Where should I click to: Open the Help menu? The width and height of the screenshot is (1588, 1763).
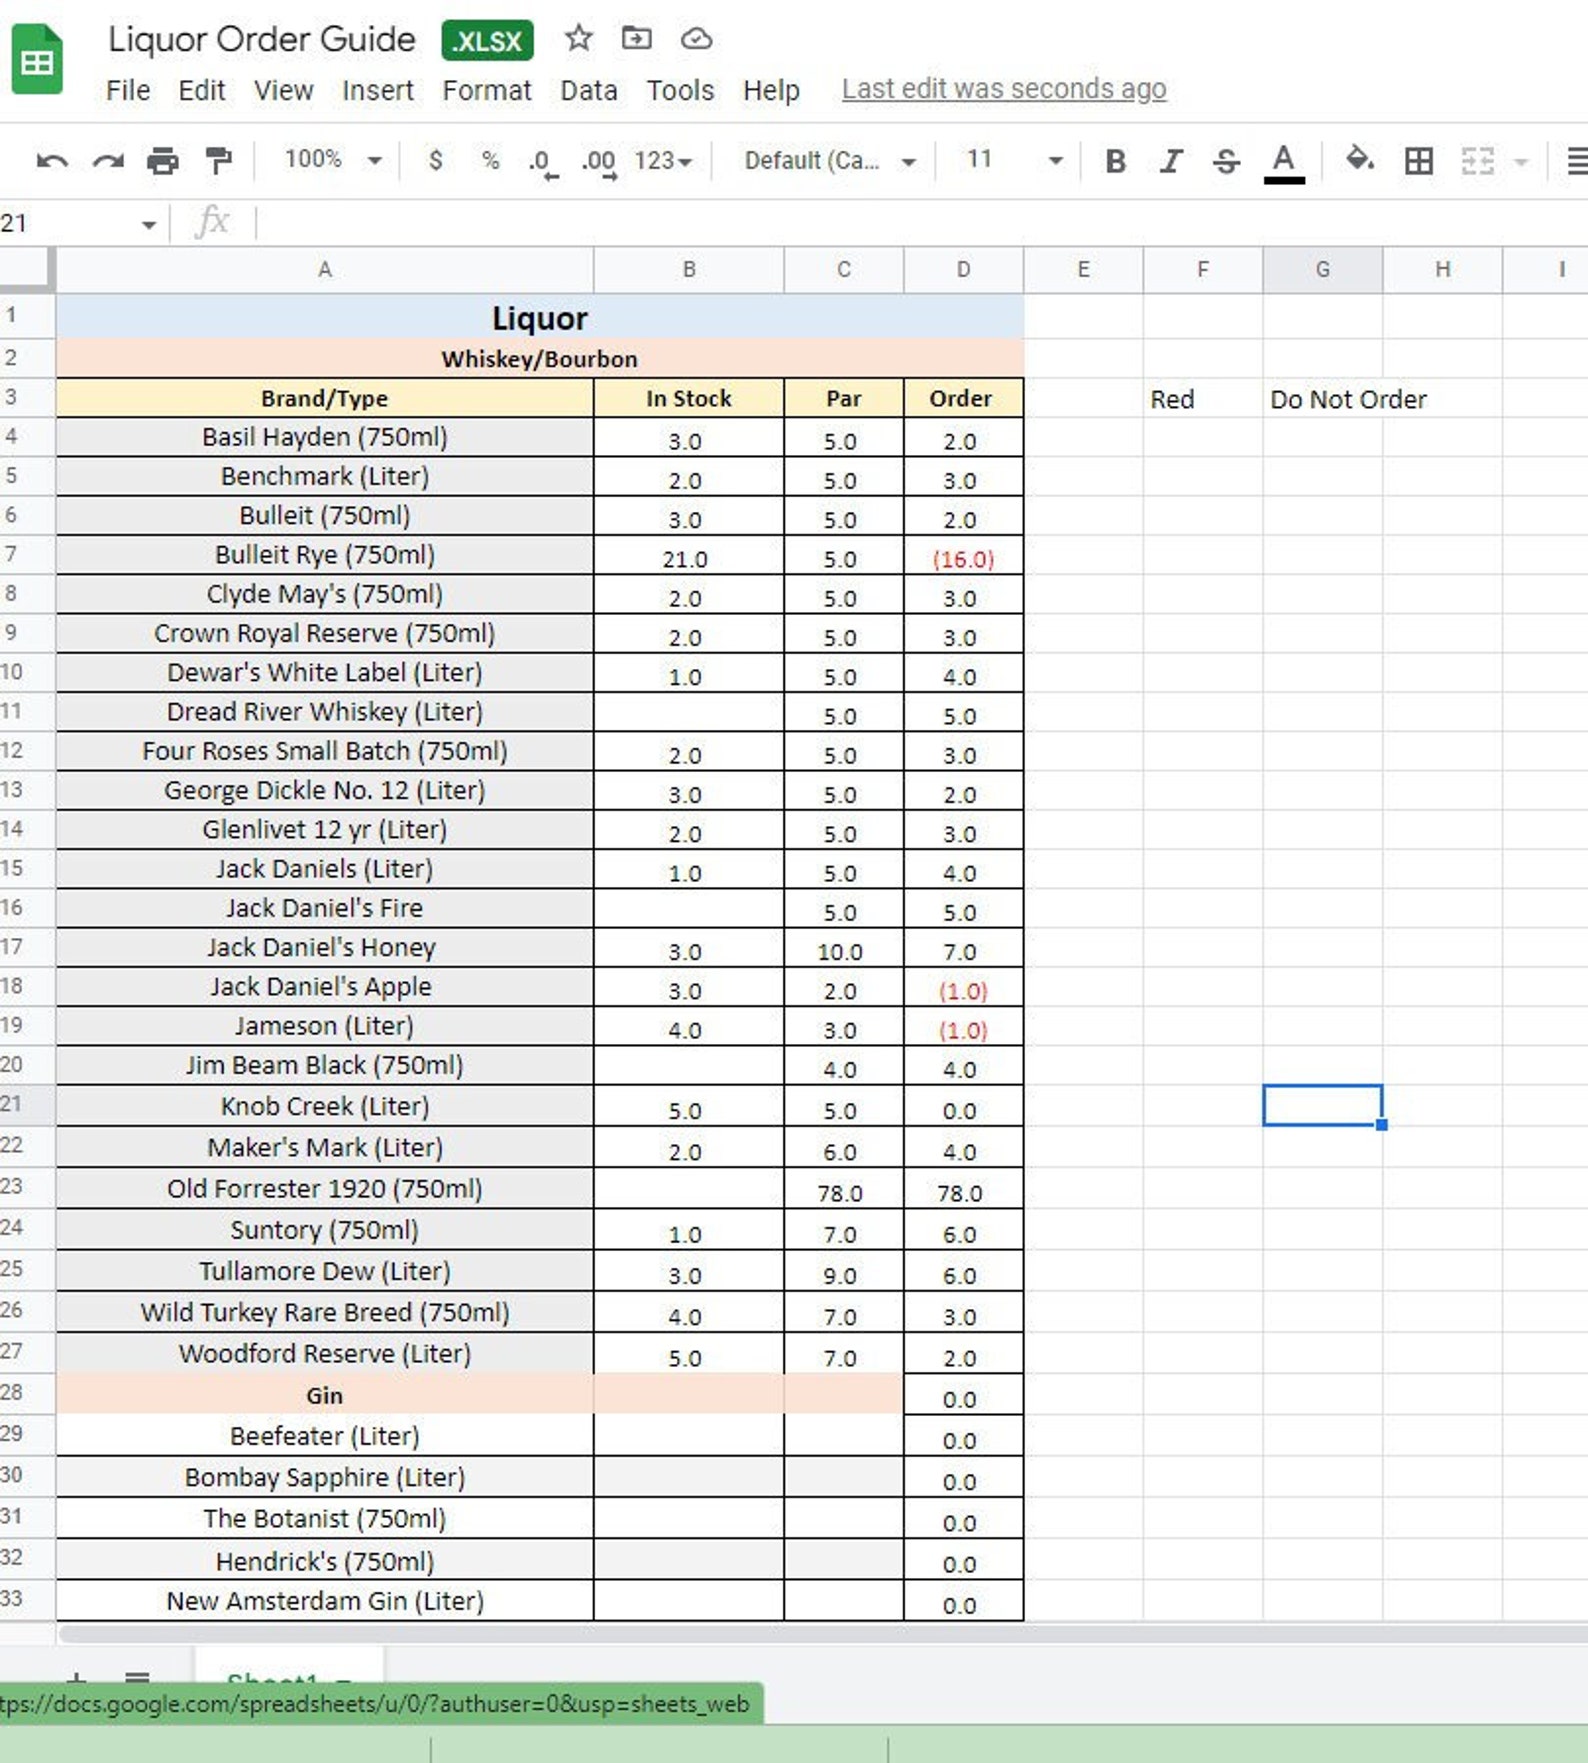coord(771,90)
